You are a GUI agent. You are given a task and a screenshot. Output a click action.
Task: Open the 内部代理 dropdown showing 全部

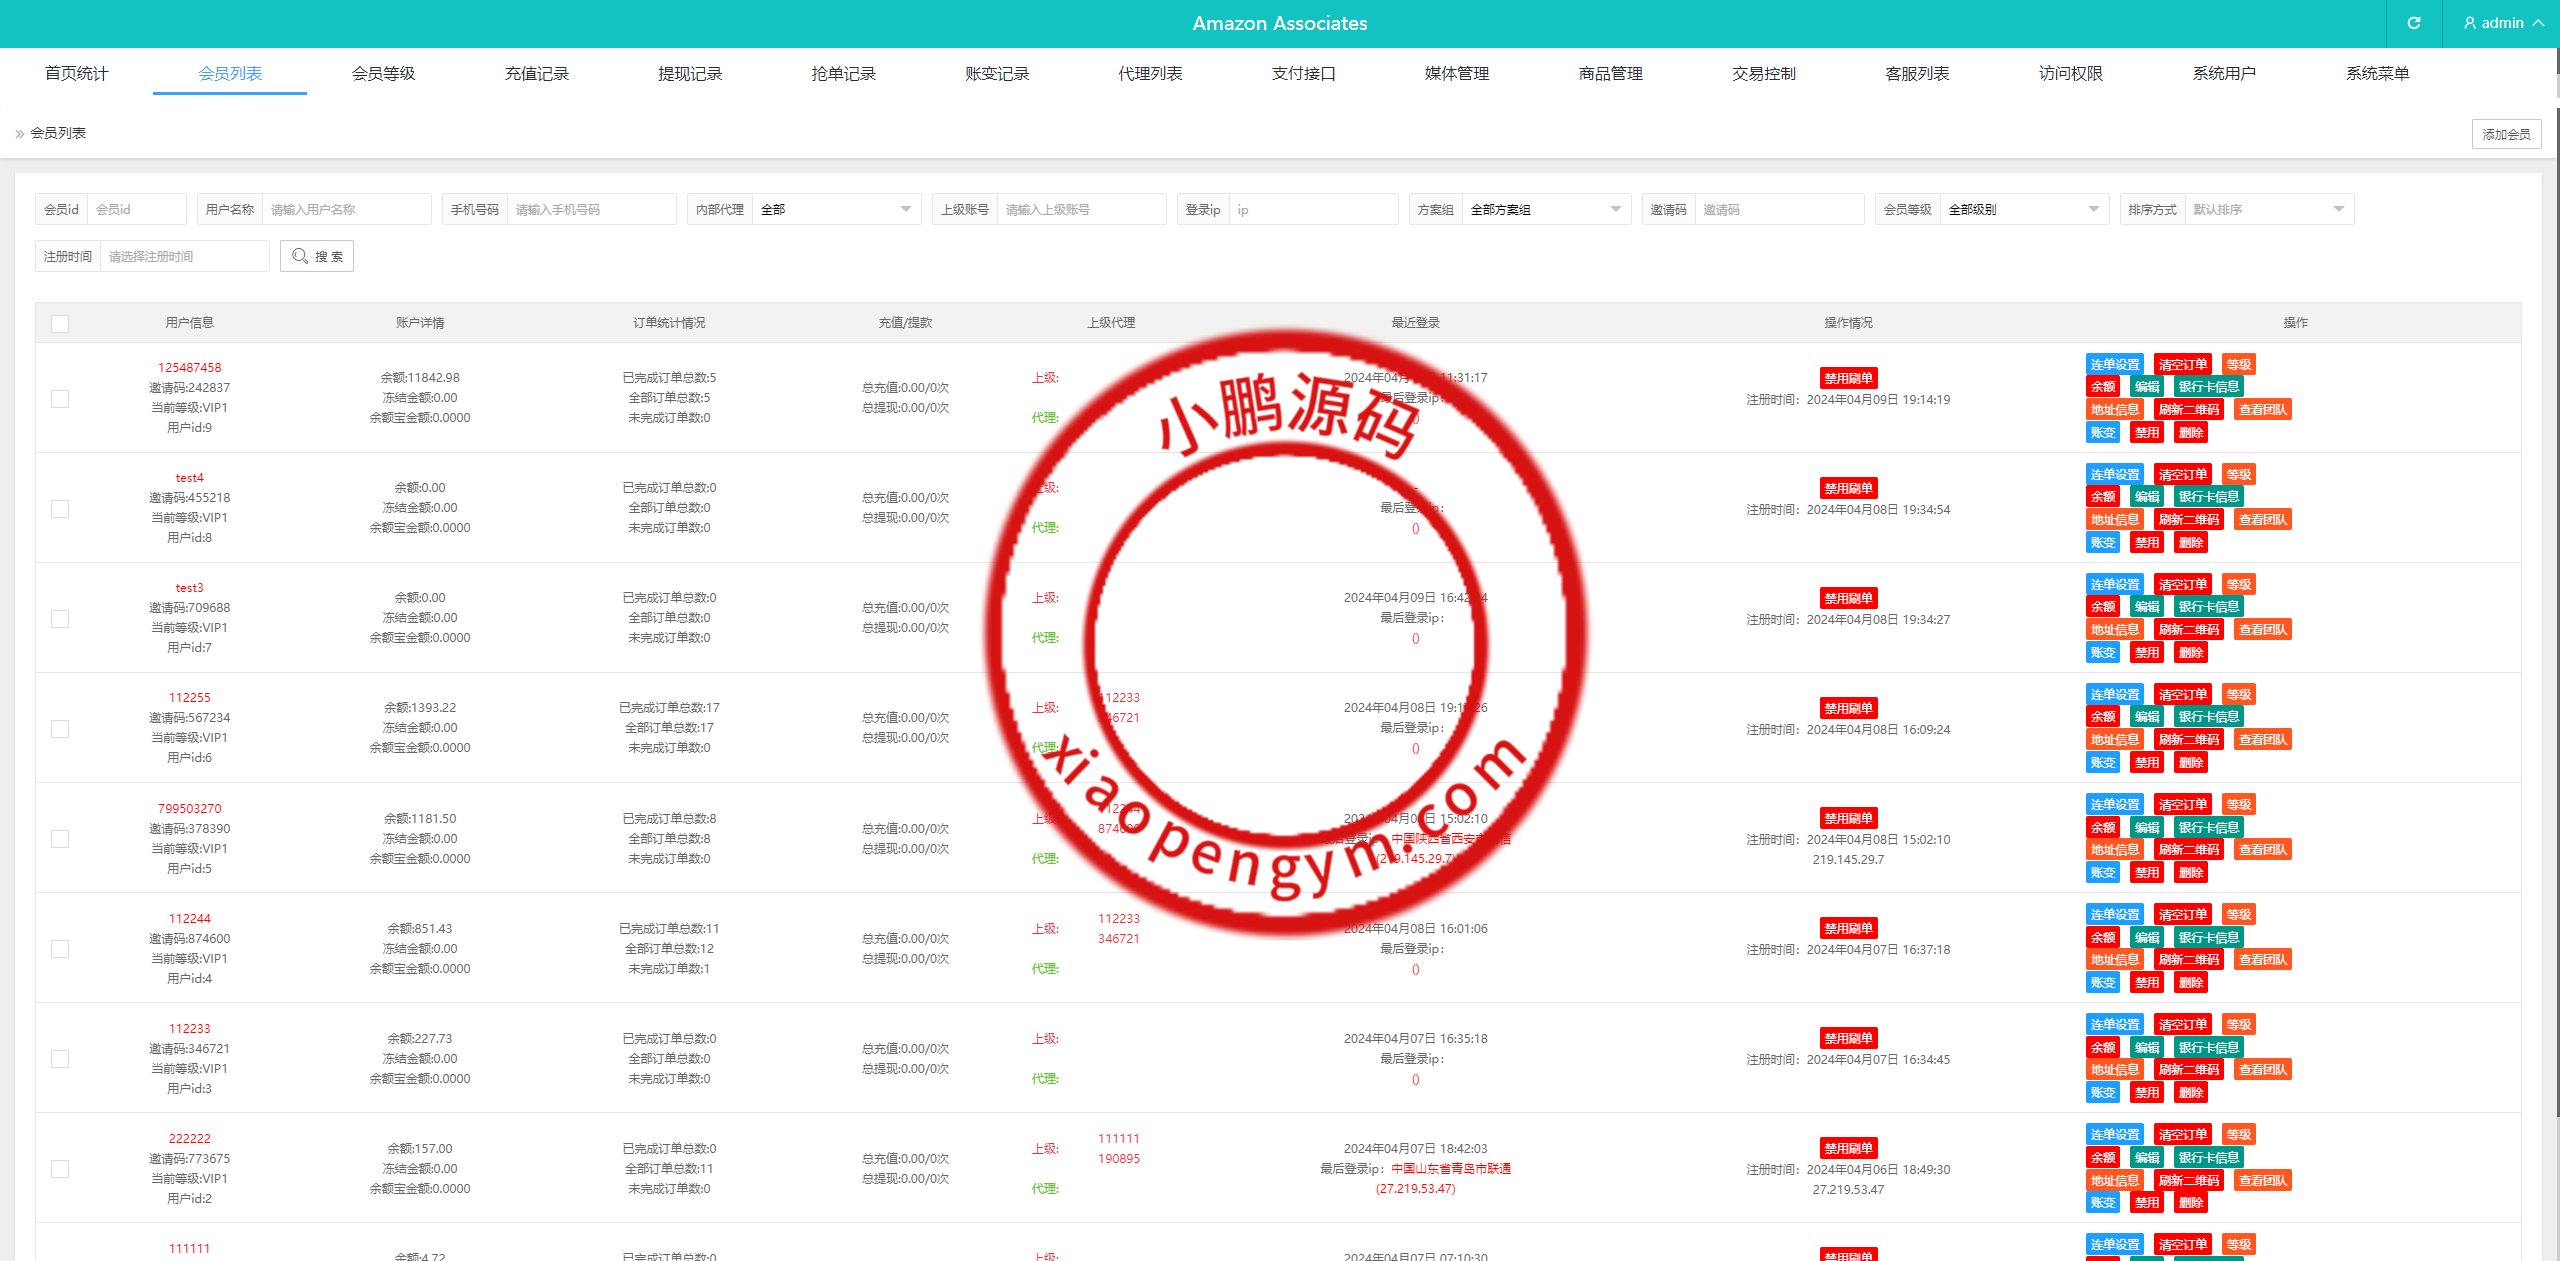tap(836, 209)
